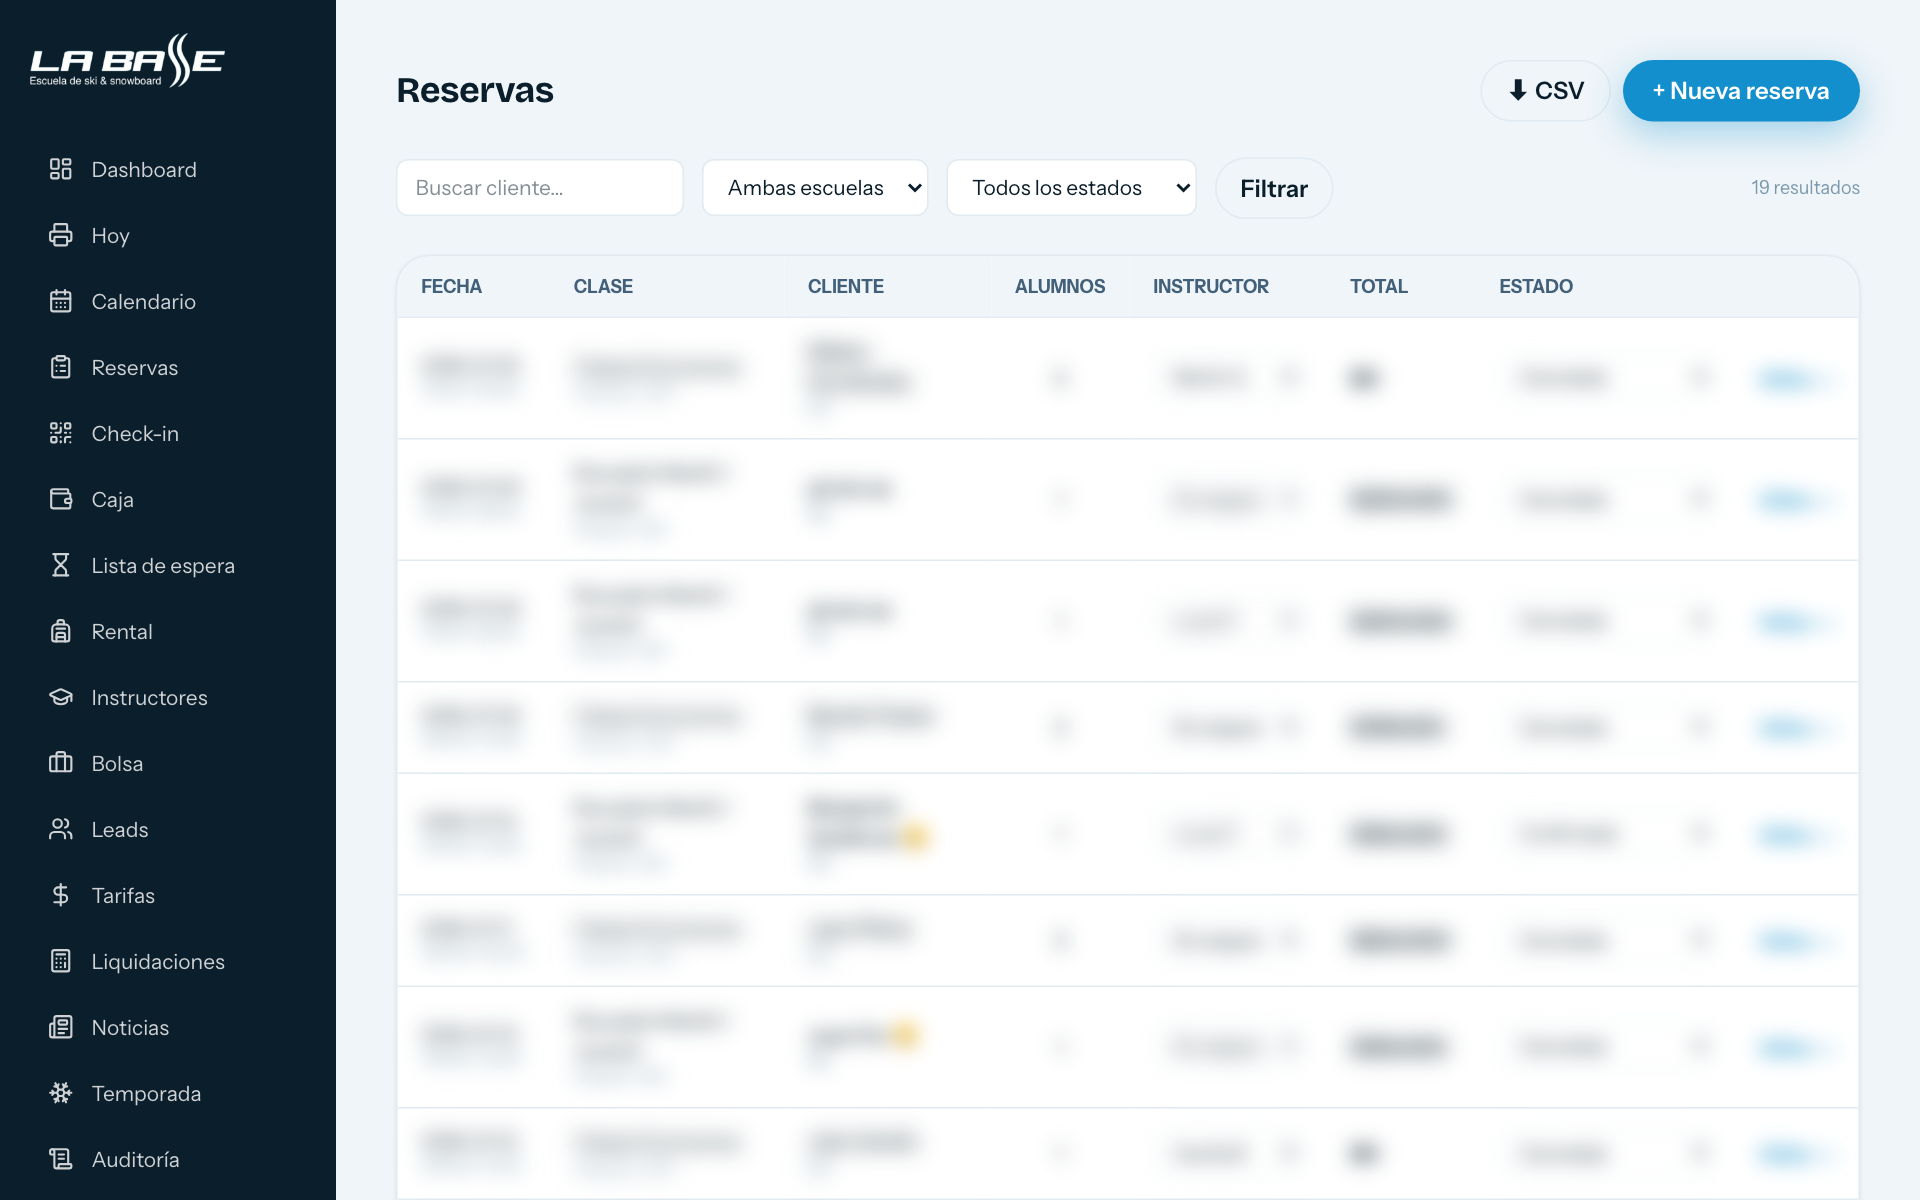Click the Instructores graduation cap icon
Viewport: 1920px width, 1200px height.
61,697
